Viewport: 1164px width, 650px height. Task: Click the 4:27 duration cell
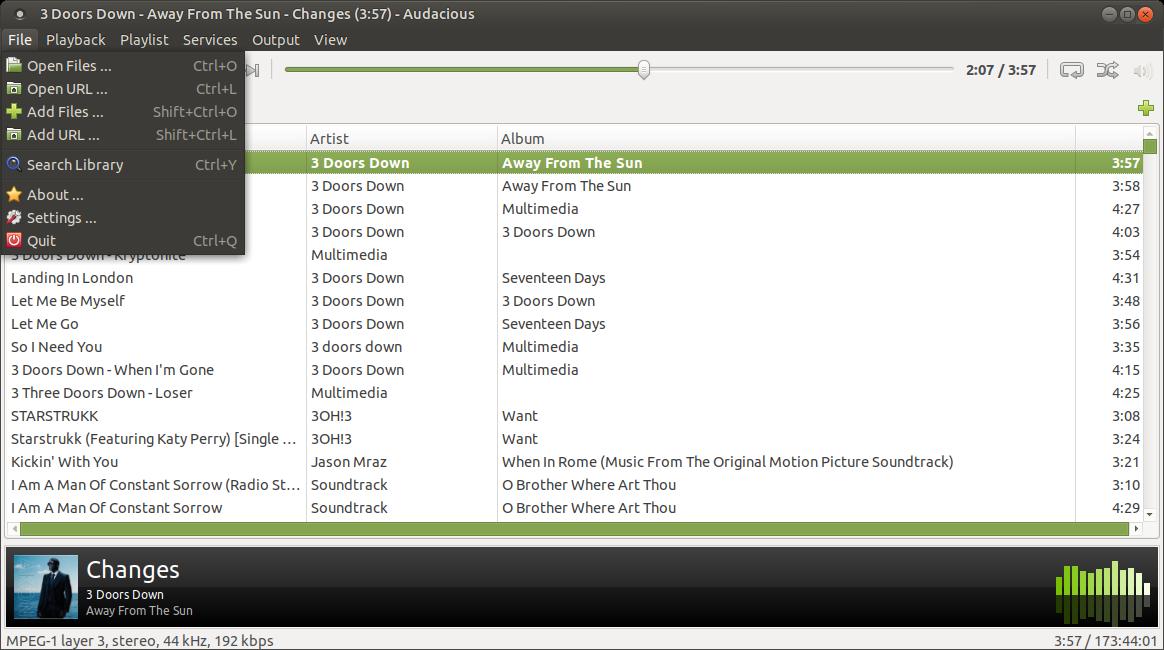click(x=1125, y=209)
